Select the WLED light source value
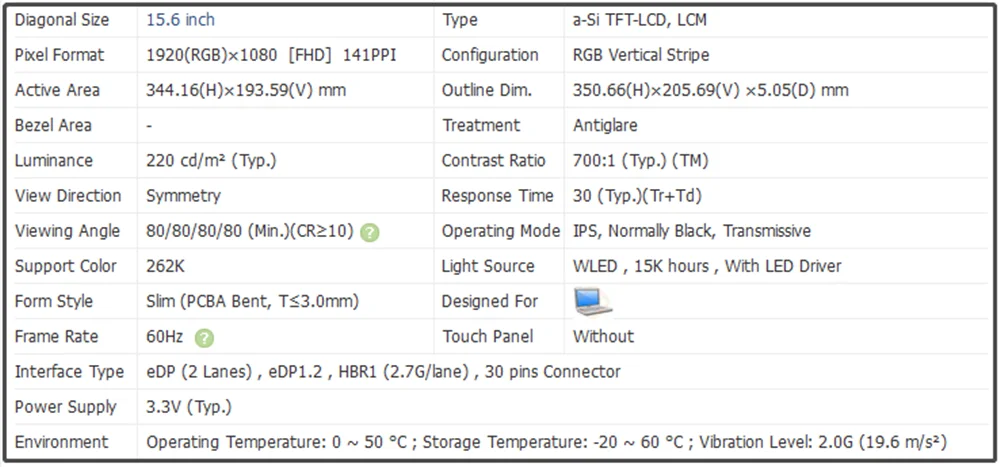This screenshot has height=467, width=1000. (707, 266)
